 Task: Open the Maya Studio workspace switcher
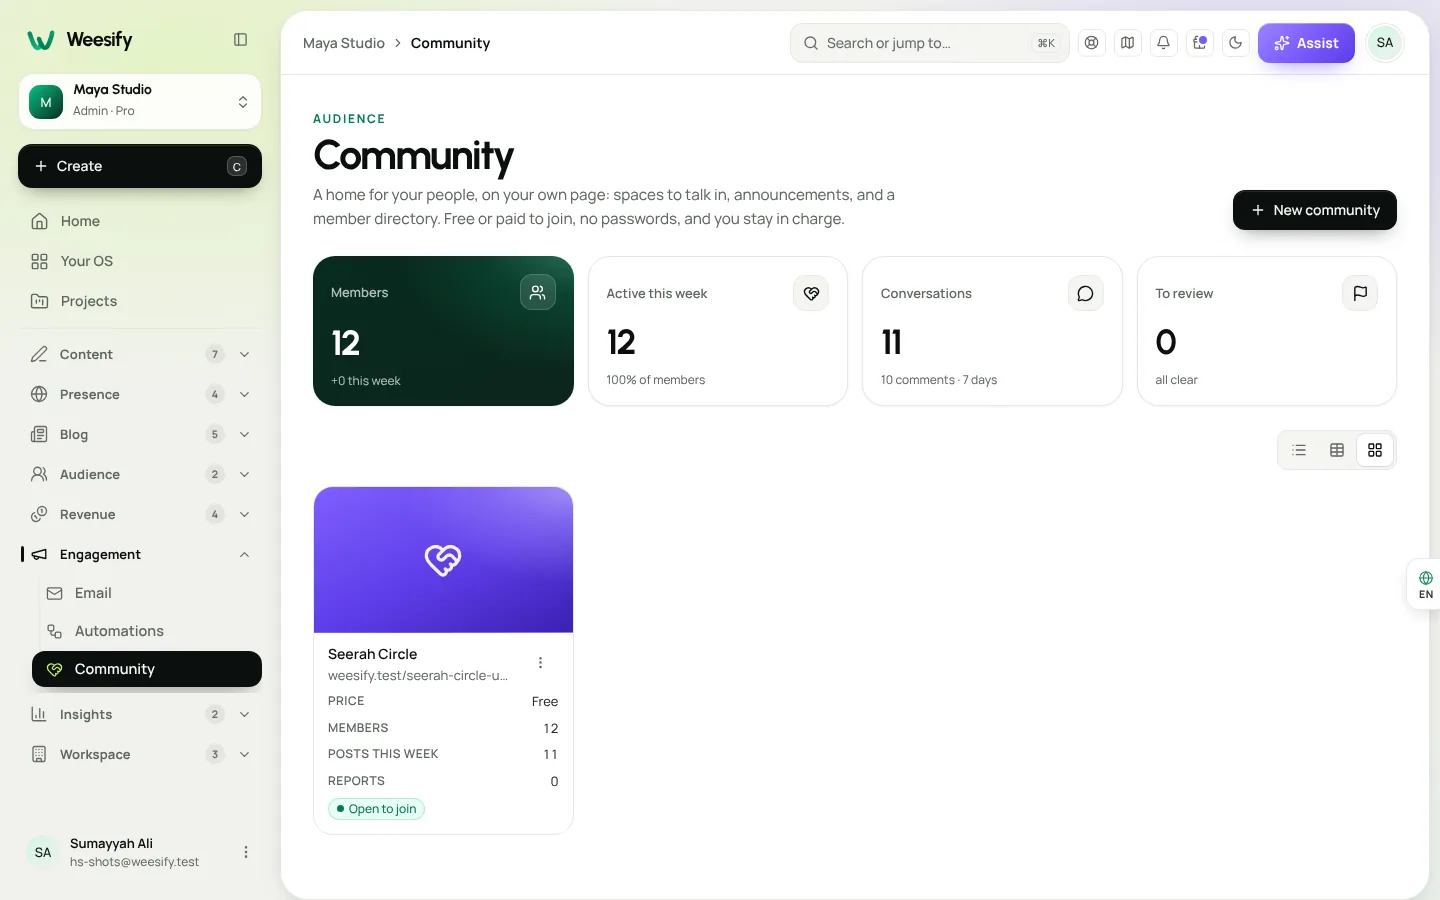[x=140, y=101]
